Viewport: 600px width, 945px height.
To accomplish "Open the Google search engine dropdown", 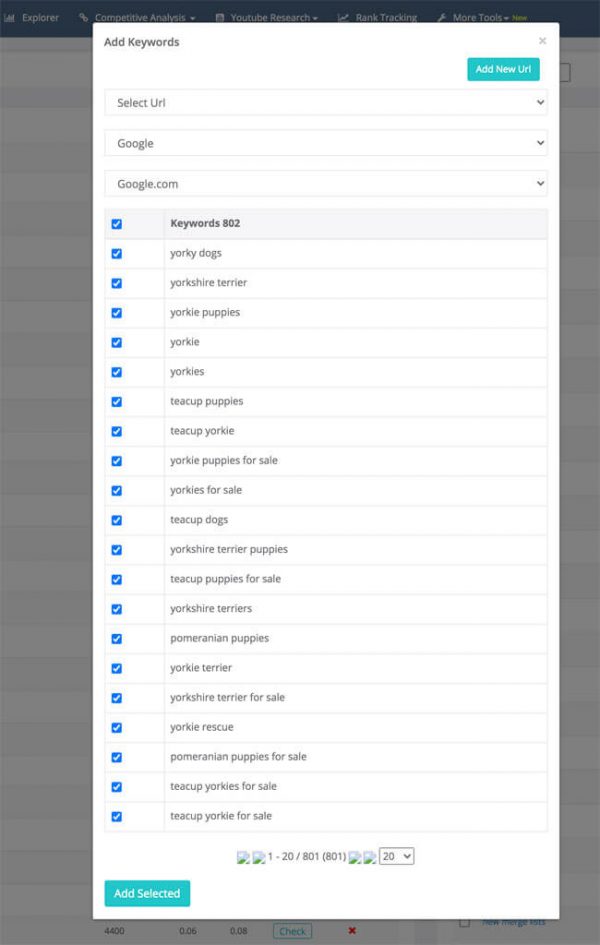I will (324, 143).
